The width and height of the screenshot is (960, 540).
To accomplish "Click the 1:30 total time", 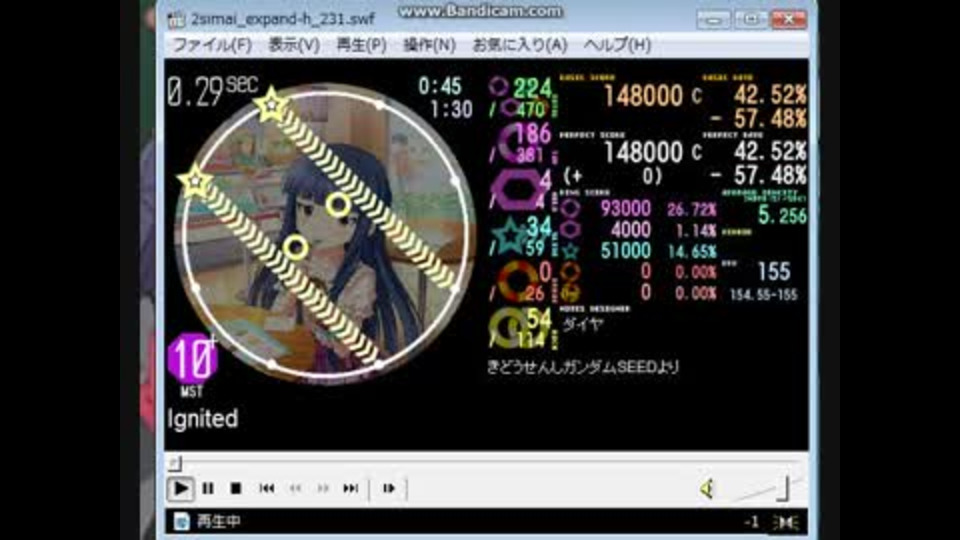I will coord(451,110).
